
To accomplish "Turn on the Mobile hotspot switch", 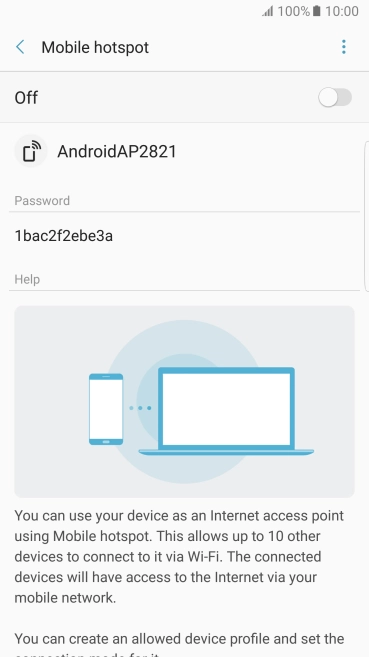I will tap(335, 98).
